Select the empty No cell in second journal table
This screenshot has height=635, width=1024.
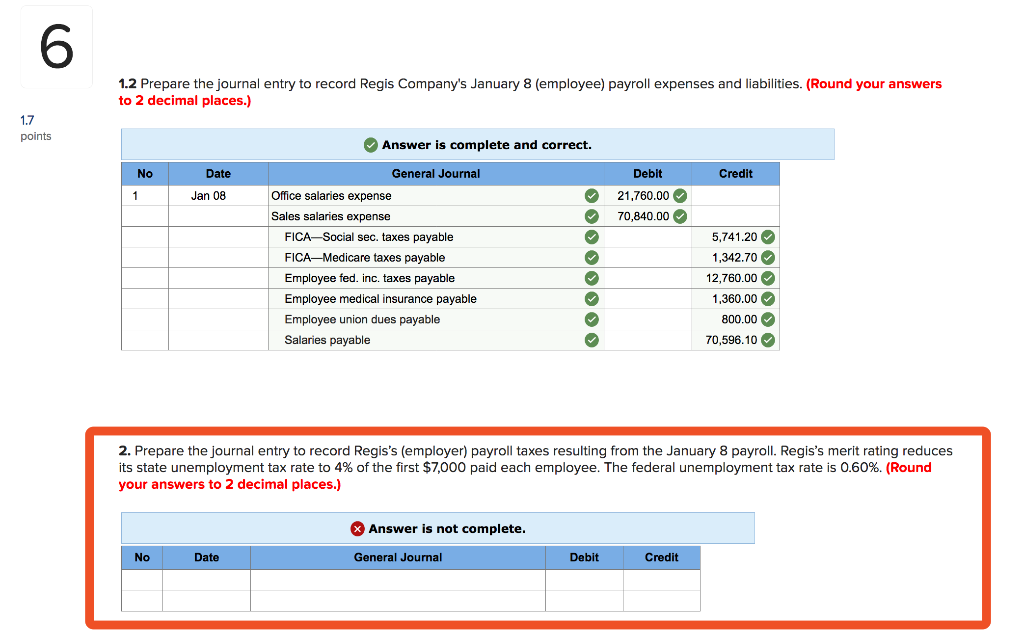click(x=141, y=580)
